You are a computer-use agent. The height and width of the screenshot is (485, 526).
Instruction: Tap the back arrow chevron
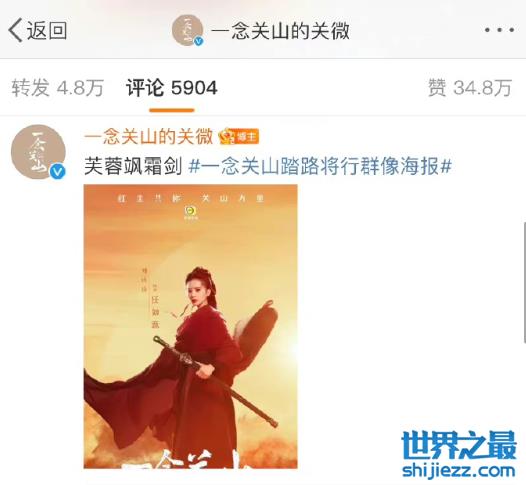point(15,30)
